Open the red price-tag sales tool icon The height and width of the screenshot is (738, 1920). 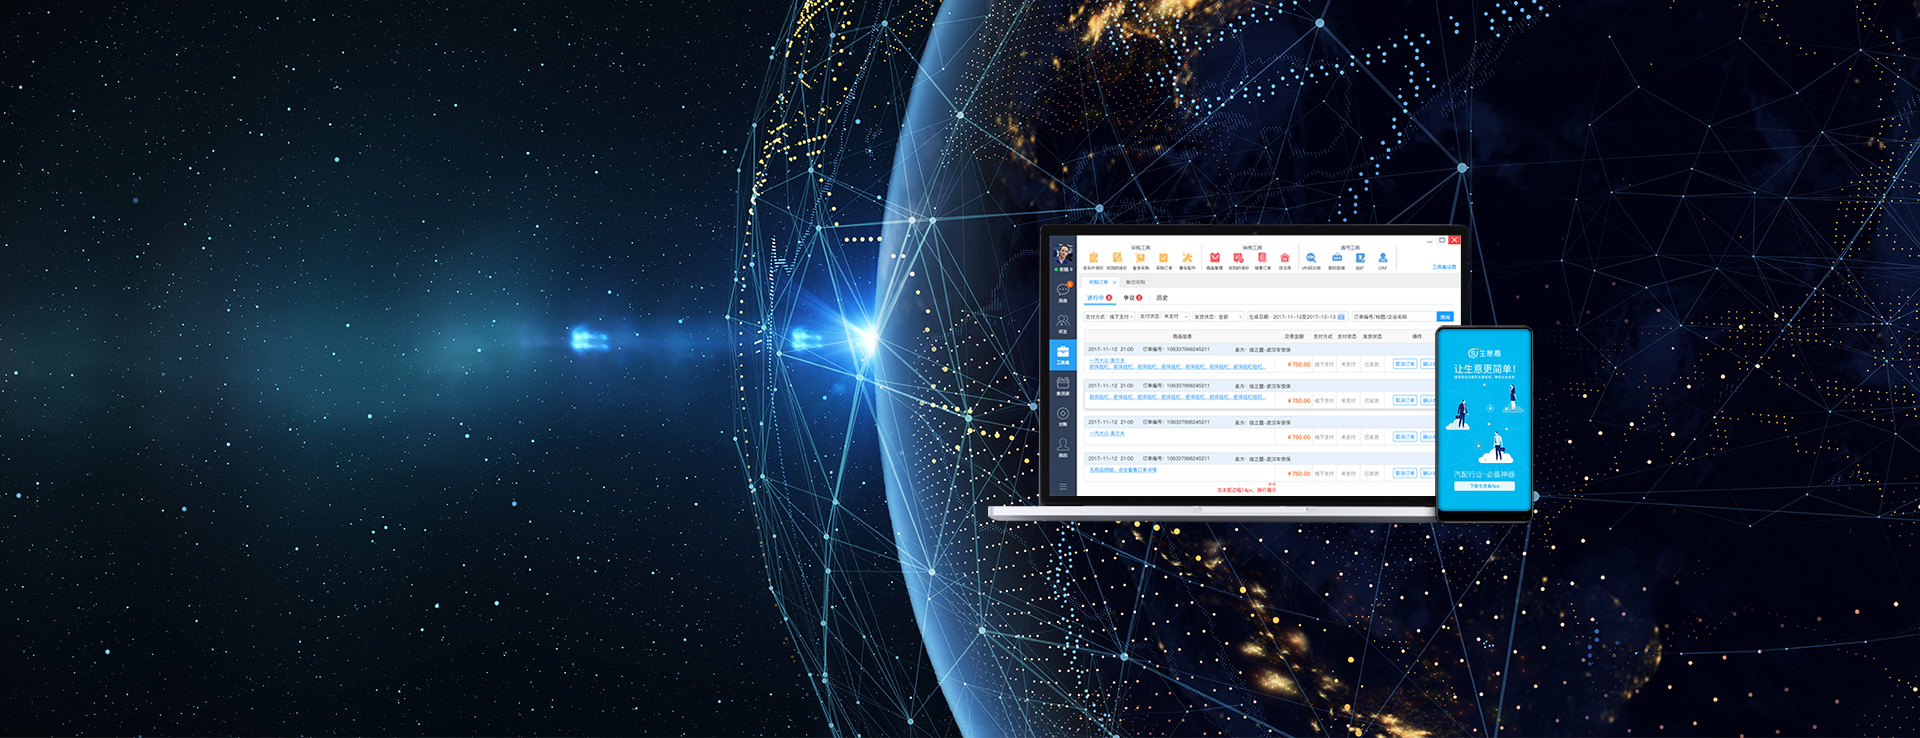[1239, 258]
